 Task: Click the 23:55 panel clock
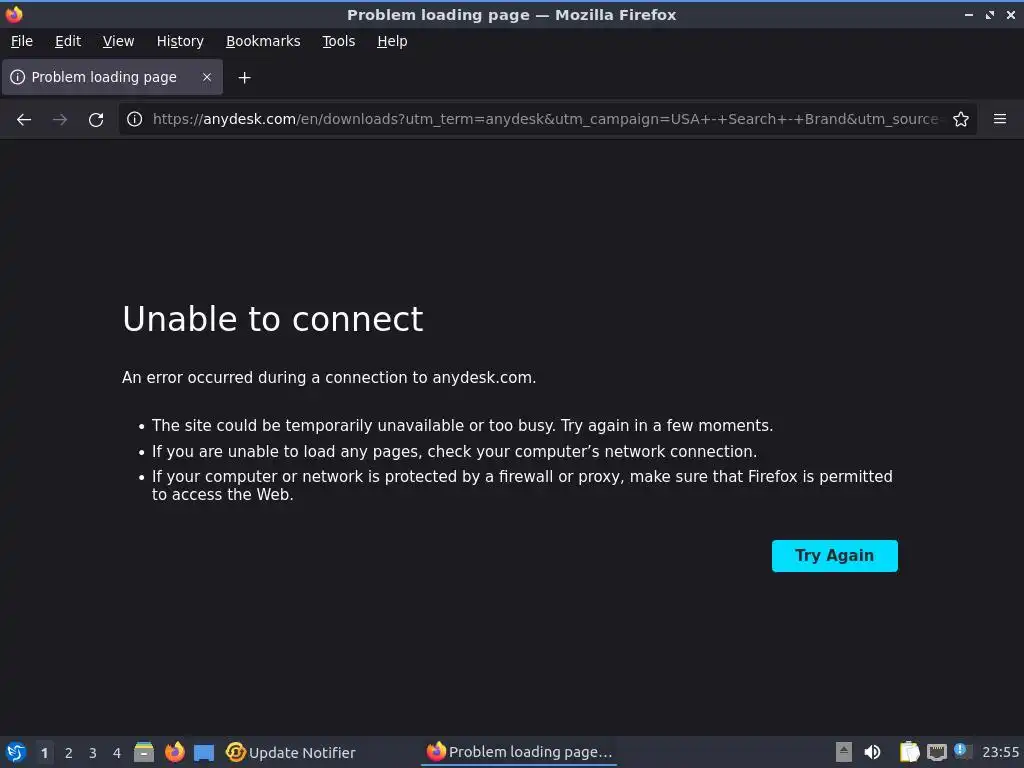point(1000,752)
